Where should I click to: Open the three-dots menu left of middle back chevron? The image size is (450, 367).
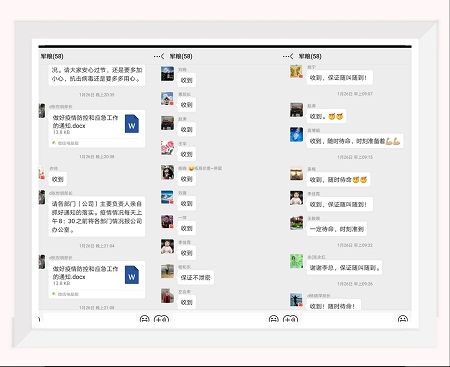(x=156, y=56)
